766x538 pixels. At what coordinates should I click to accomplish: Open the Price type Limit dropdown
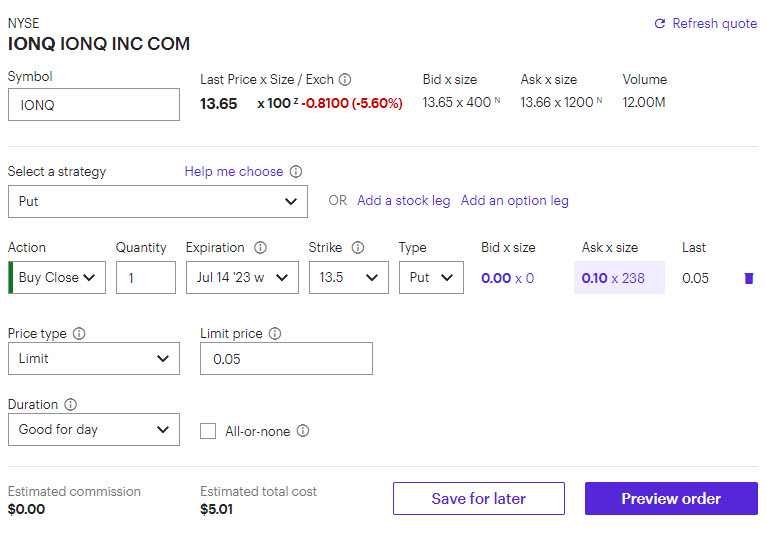[94, 359]
